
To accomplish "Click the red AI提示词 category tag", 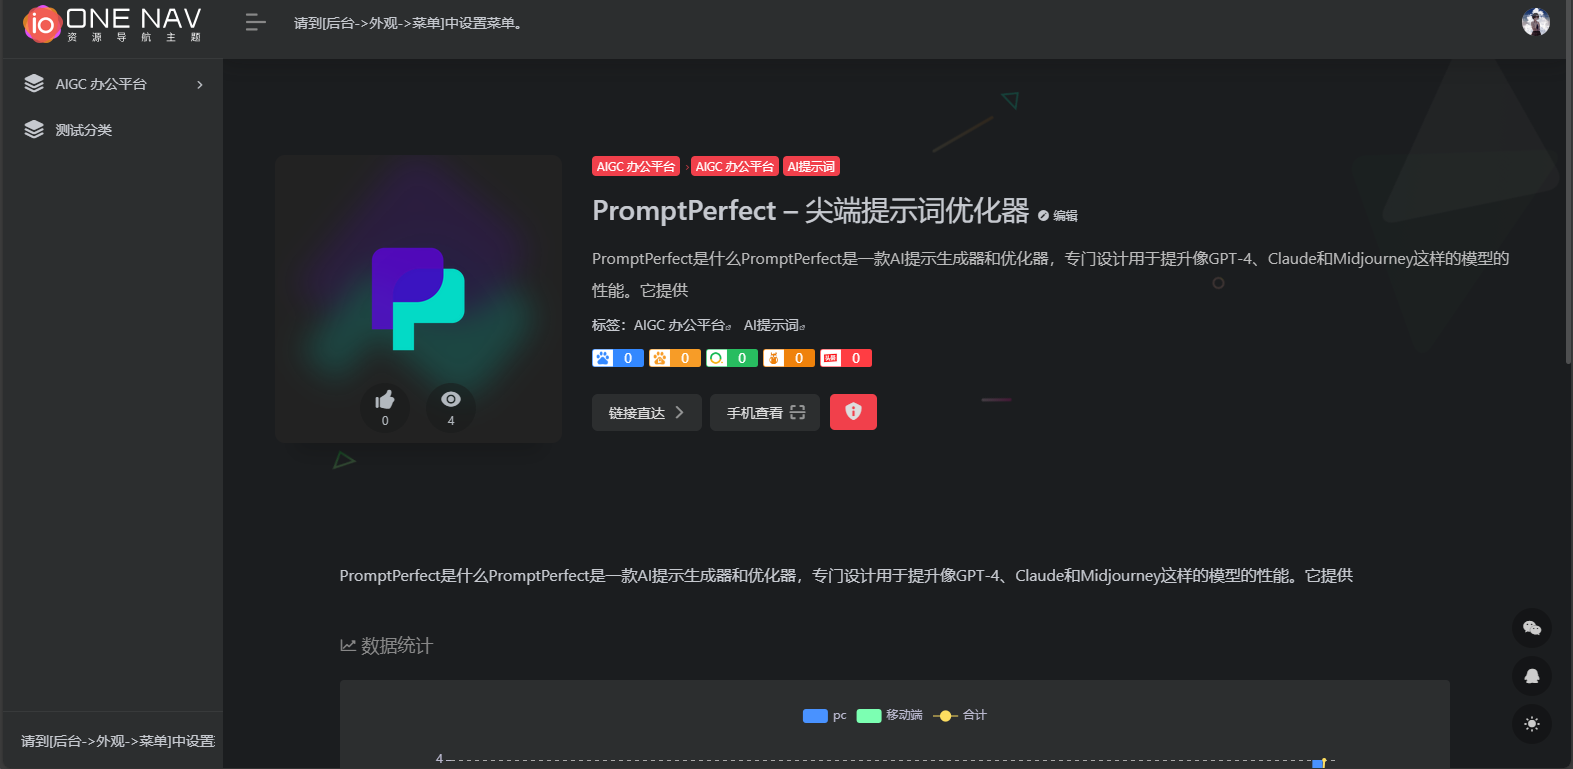I will [x=811, y=166].
